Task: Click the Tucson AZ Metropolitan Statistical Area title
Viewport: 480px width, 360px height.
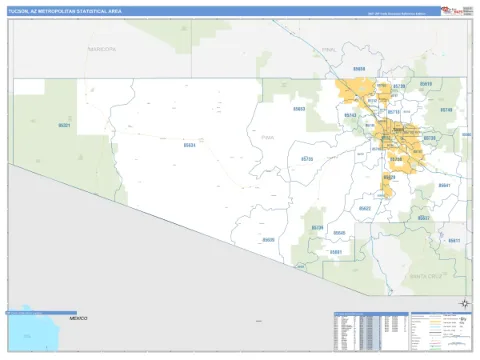Action: [65, 11]
